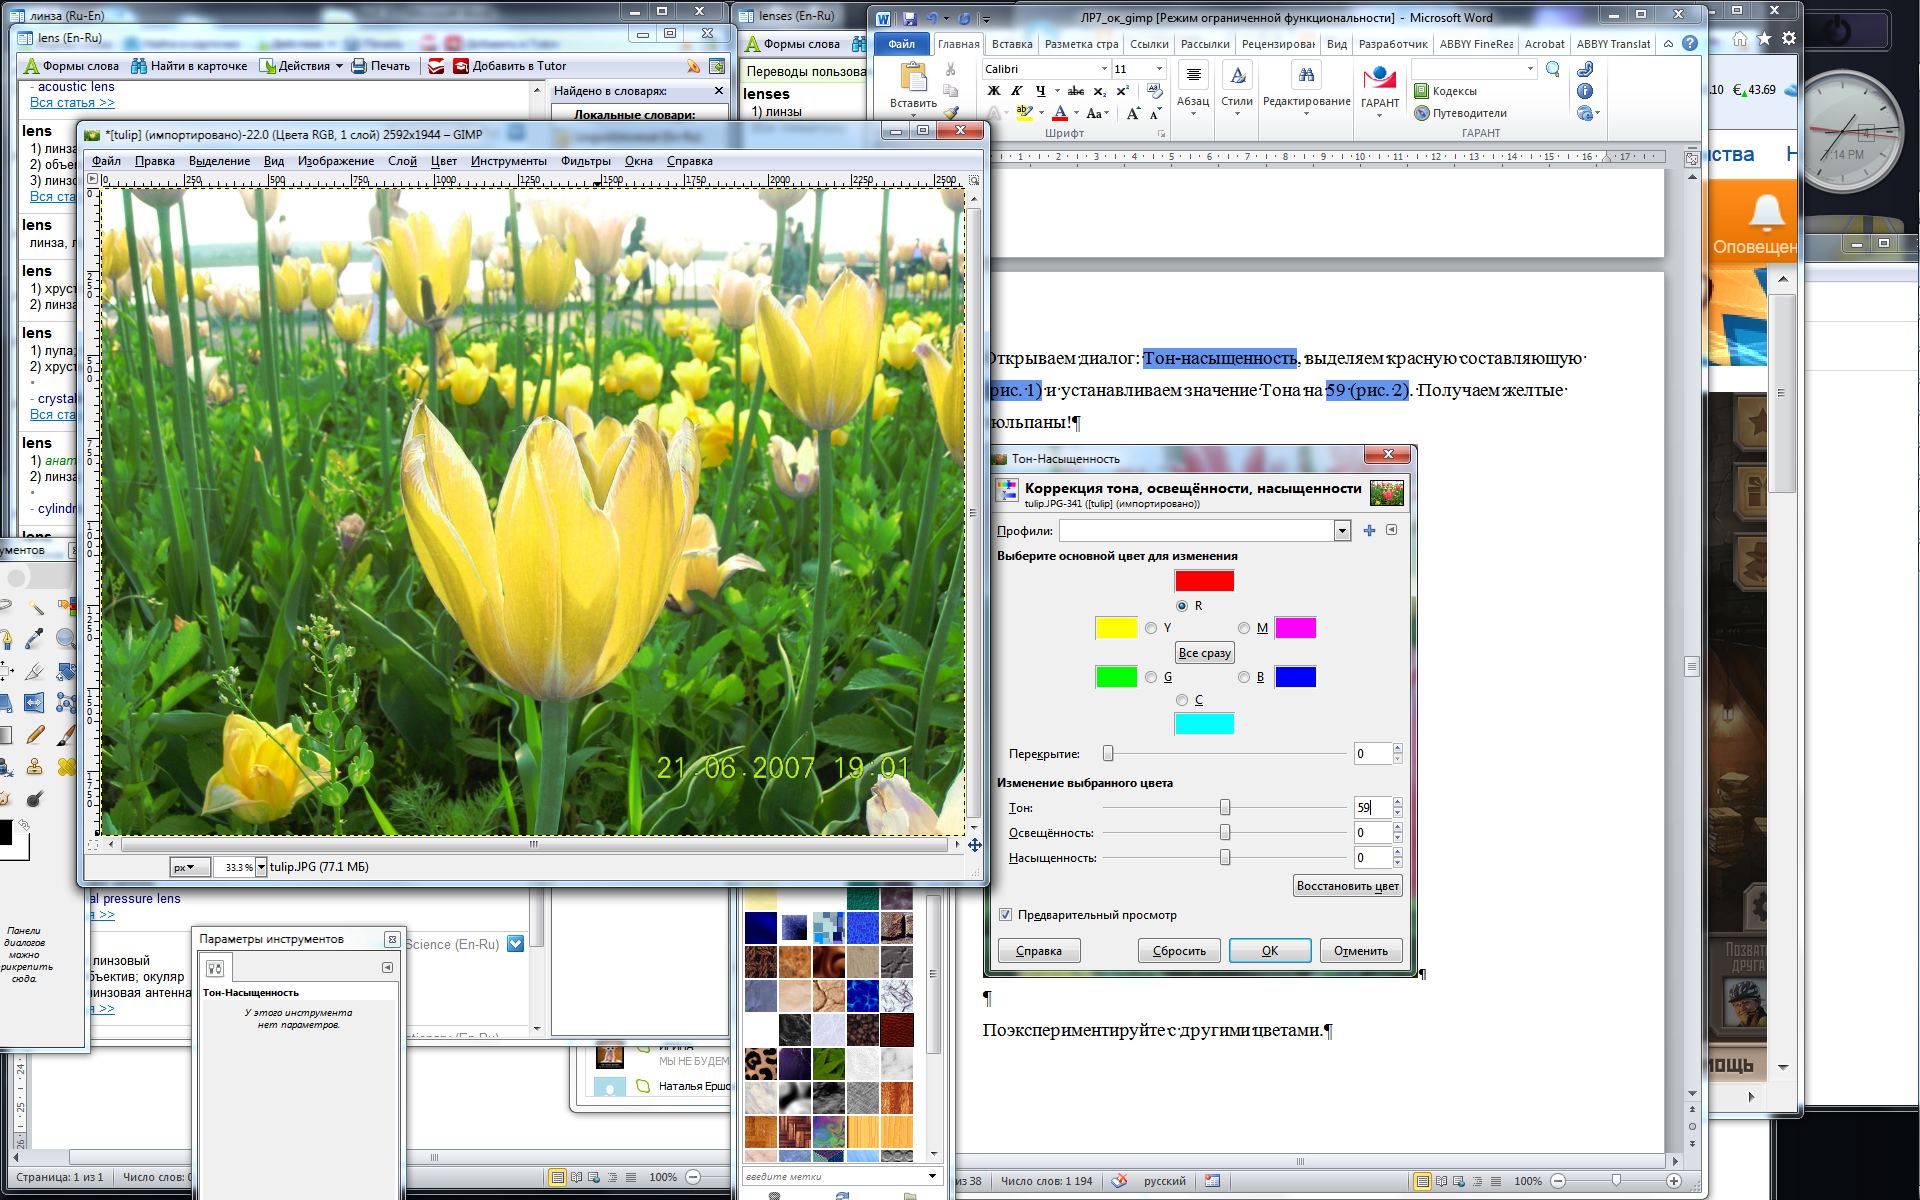Select the G green radio button
The height and width of the screenshot is (1200, 1920).
[1151, 677]
